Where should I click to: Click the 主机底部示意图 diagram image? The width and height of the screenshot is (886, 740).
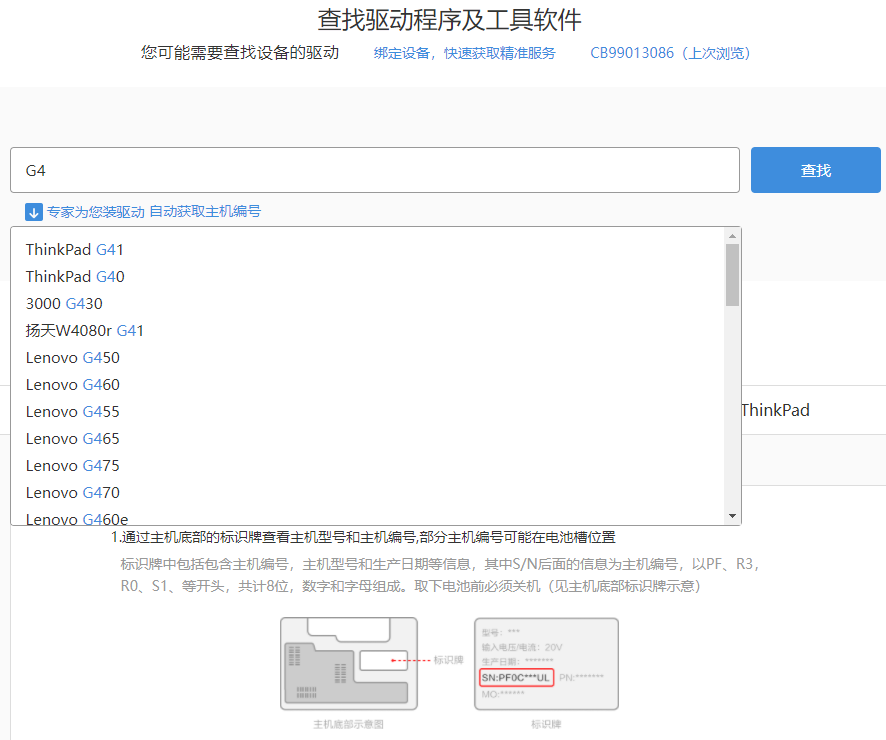point(349,663)
